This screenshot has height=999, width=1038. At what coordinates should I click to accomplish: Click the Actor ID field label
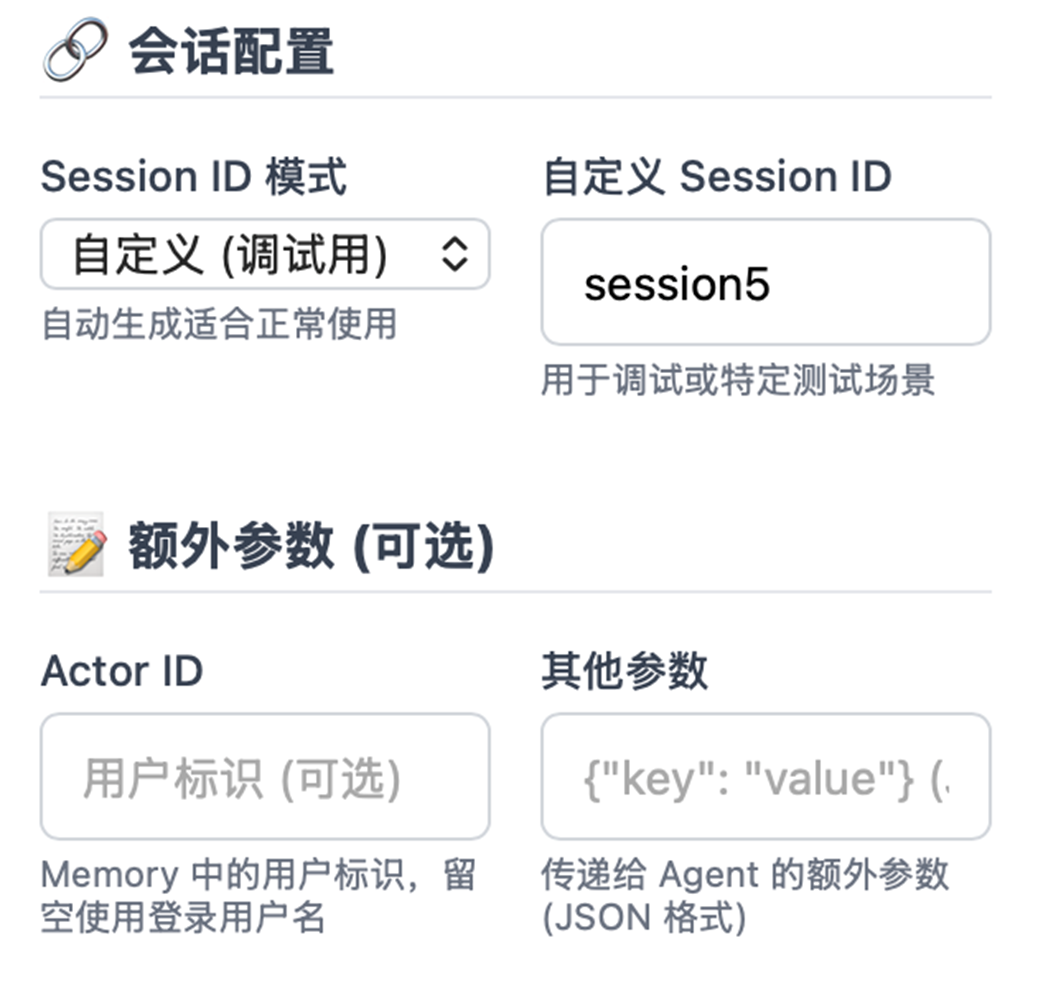[x=121, y=671]
